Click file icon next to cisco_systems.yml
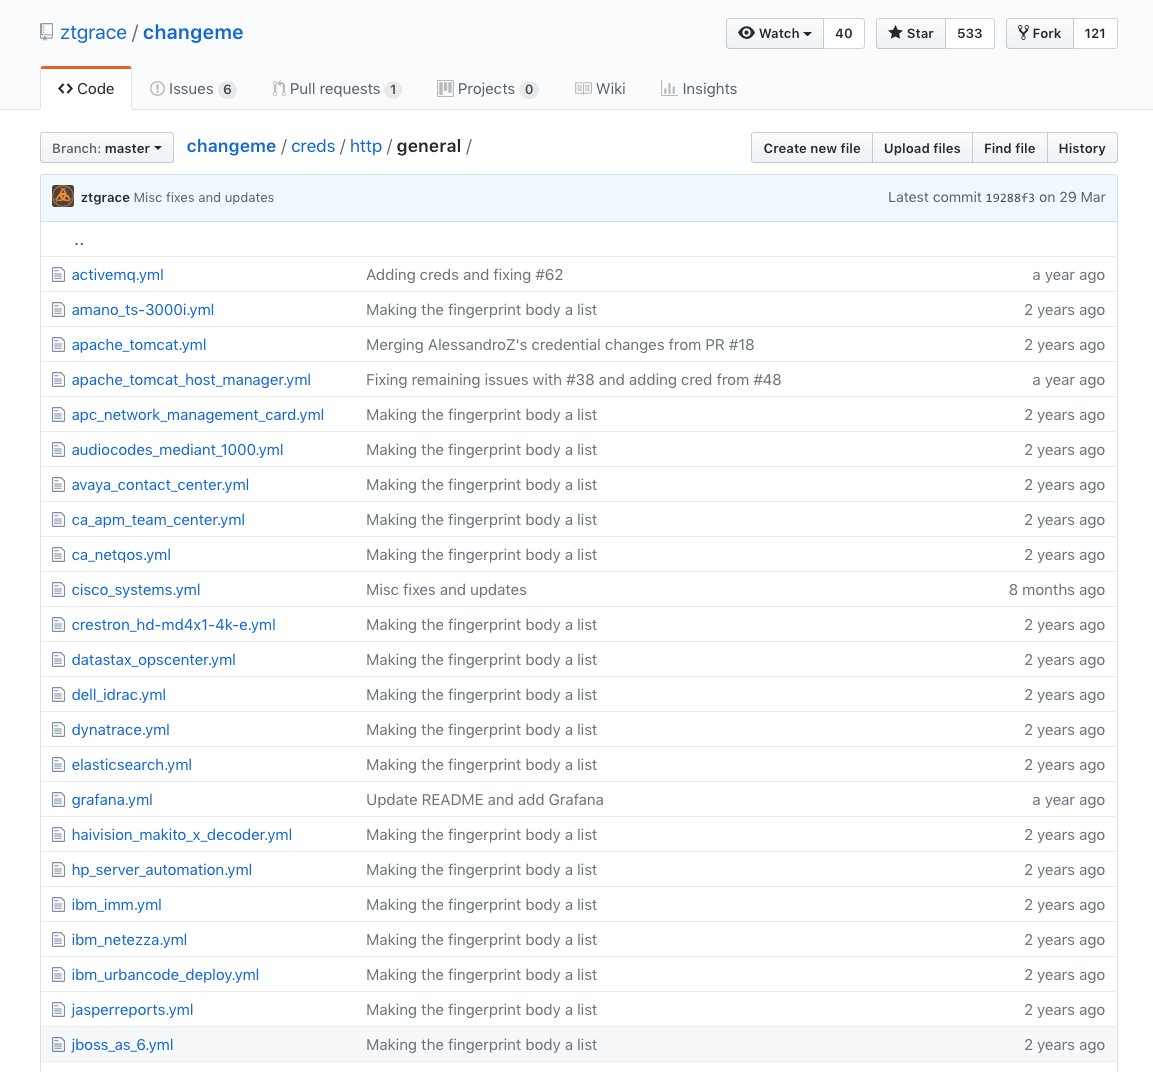This screenshot has width=1153, height=1072. coord(59,590)
